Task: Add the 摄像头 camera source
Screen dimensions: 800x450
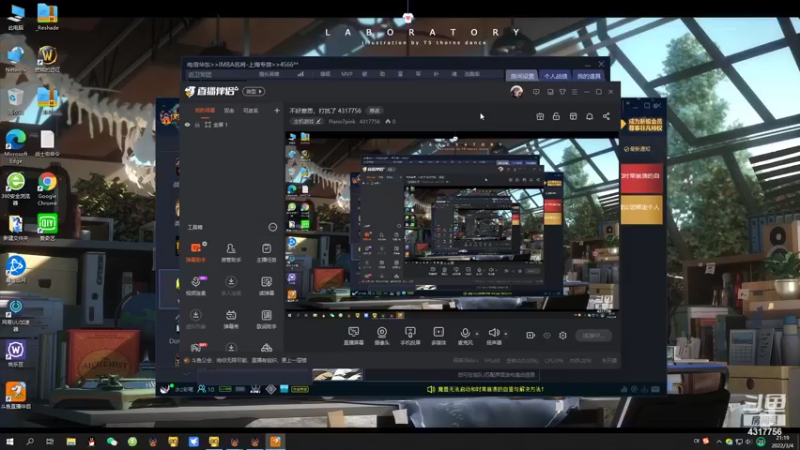Action: (382, 336)
